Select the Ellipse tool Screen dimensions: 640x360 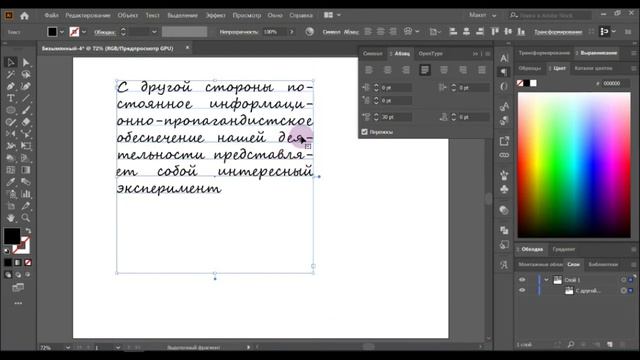tap(11, 110)
